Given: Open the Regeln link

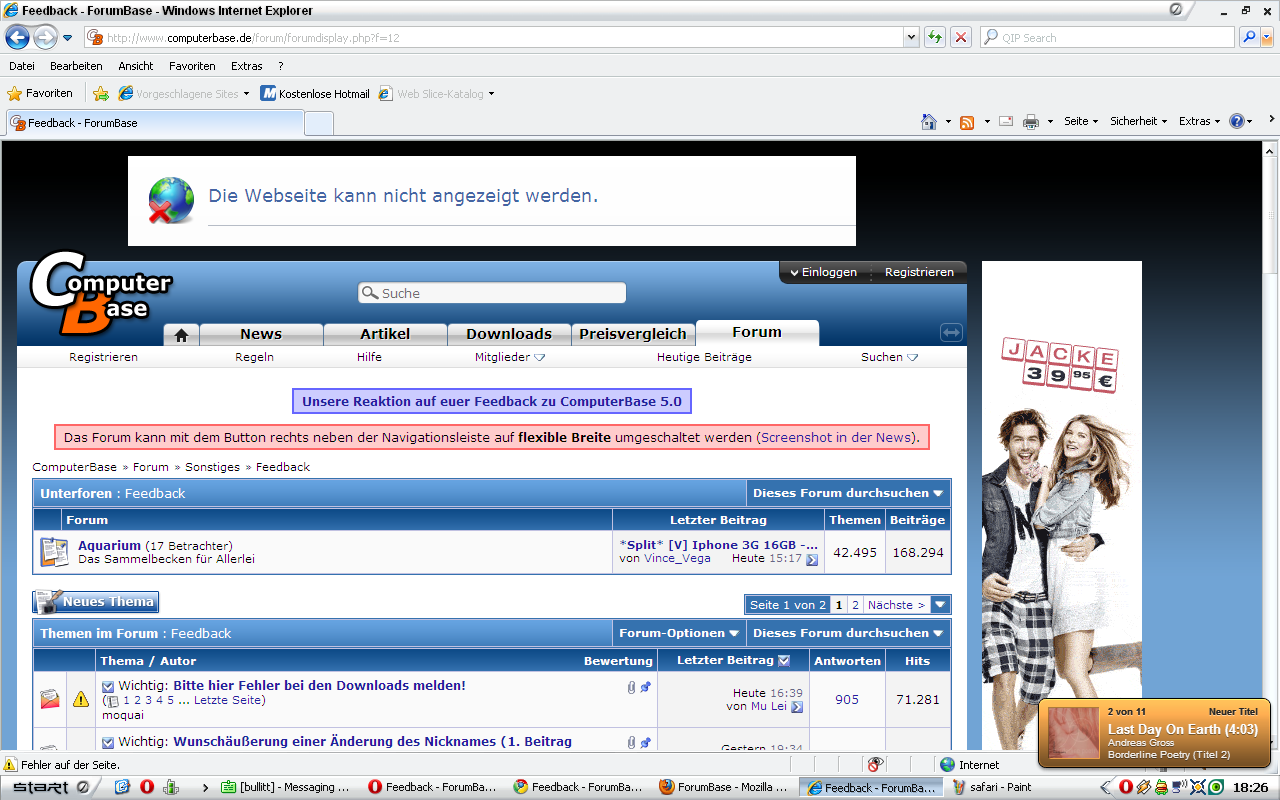Looking at the screenshot, I should coord(254,357).
